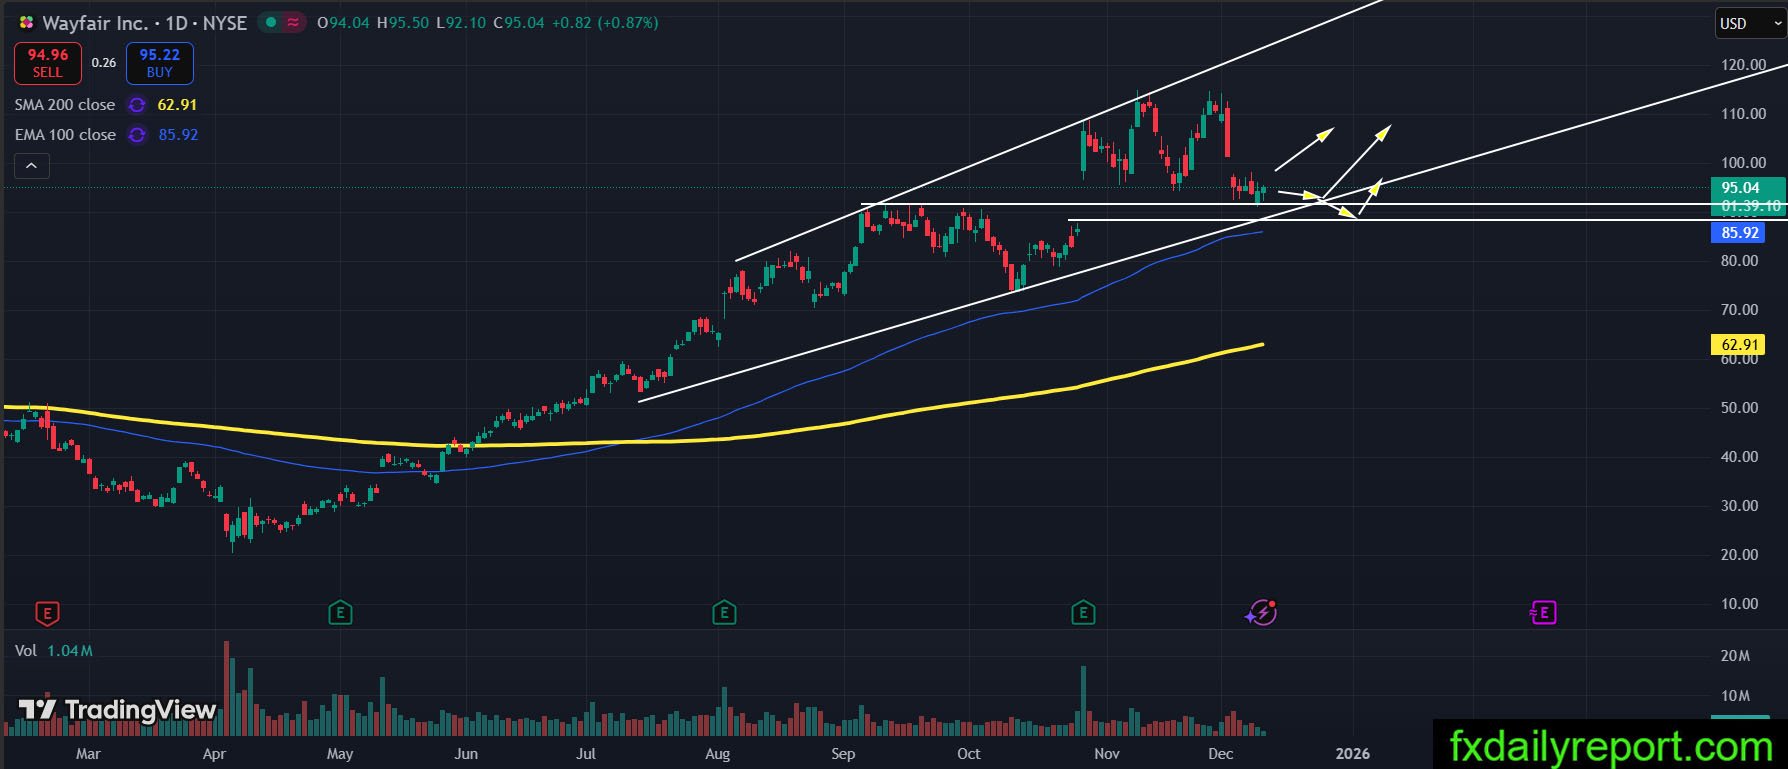Viewport: 1788px width, 769px height.
Task: Click the 40.00 price-axis label
Action: [x=1739, y=457]
